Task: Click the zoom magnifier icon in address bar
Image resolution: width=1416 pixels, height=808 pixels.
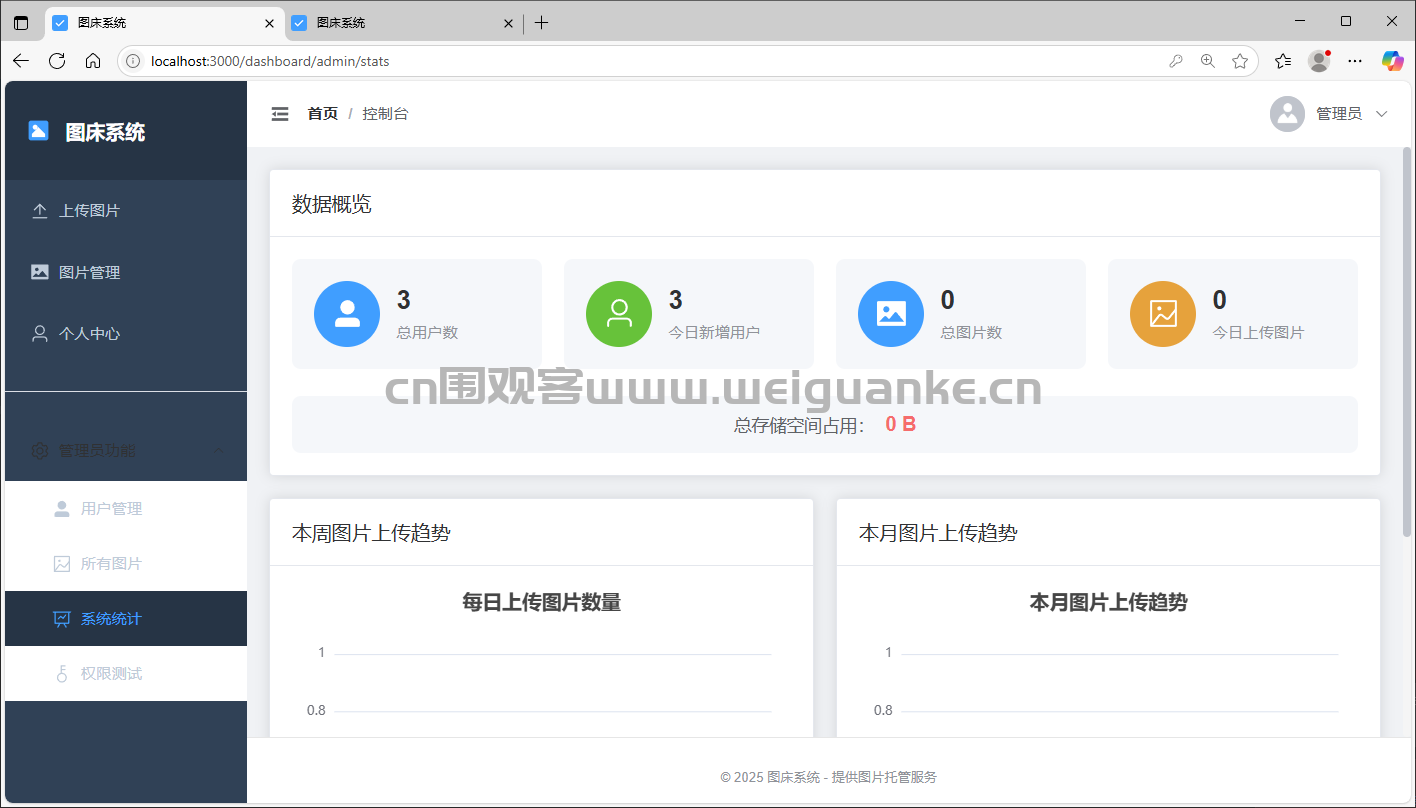Action: pyautogui.click(x=1208, y=61)
